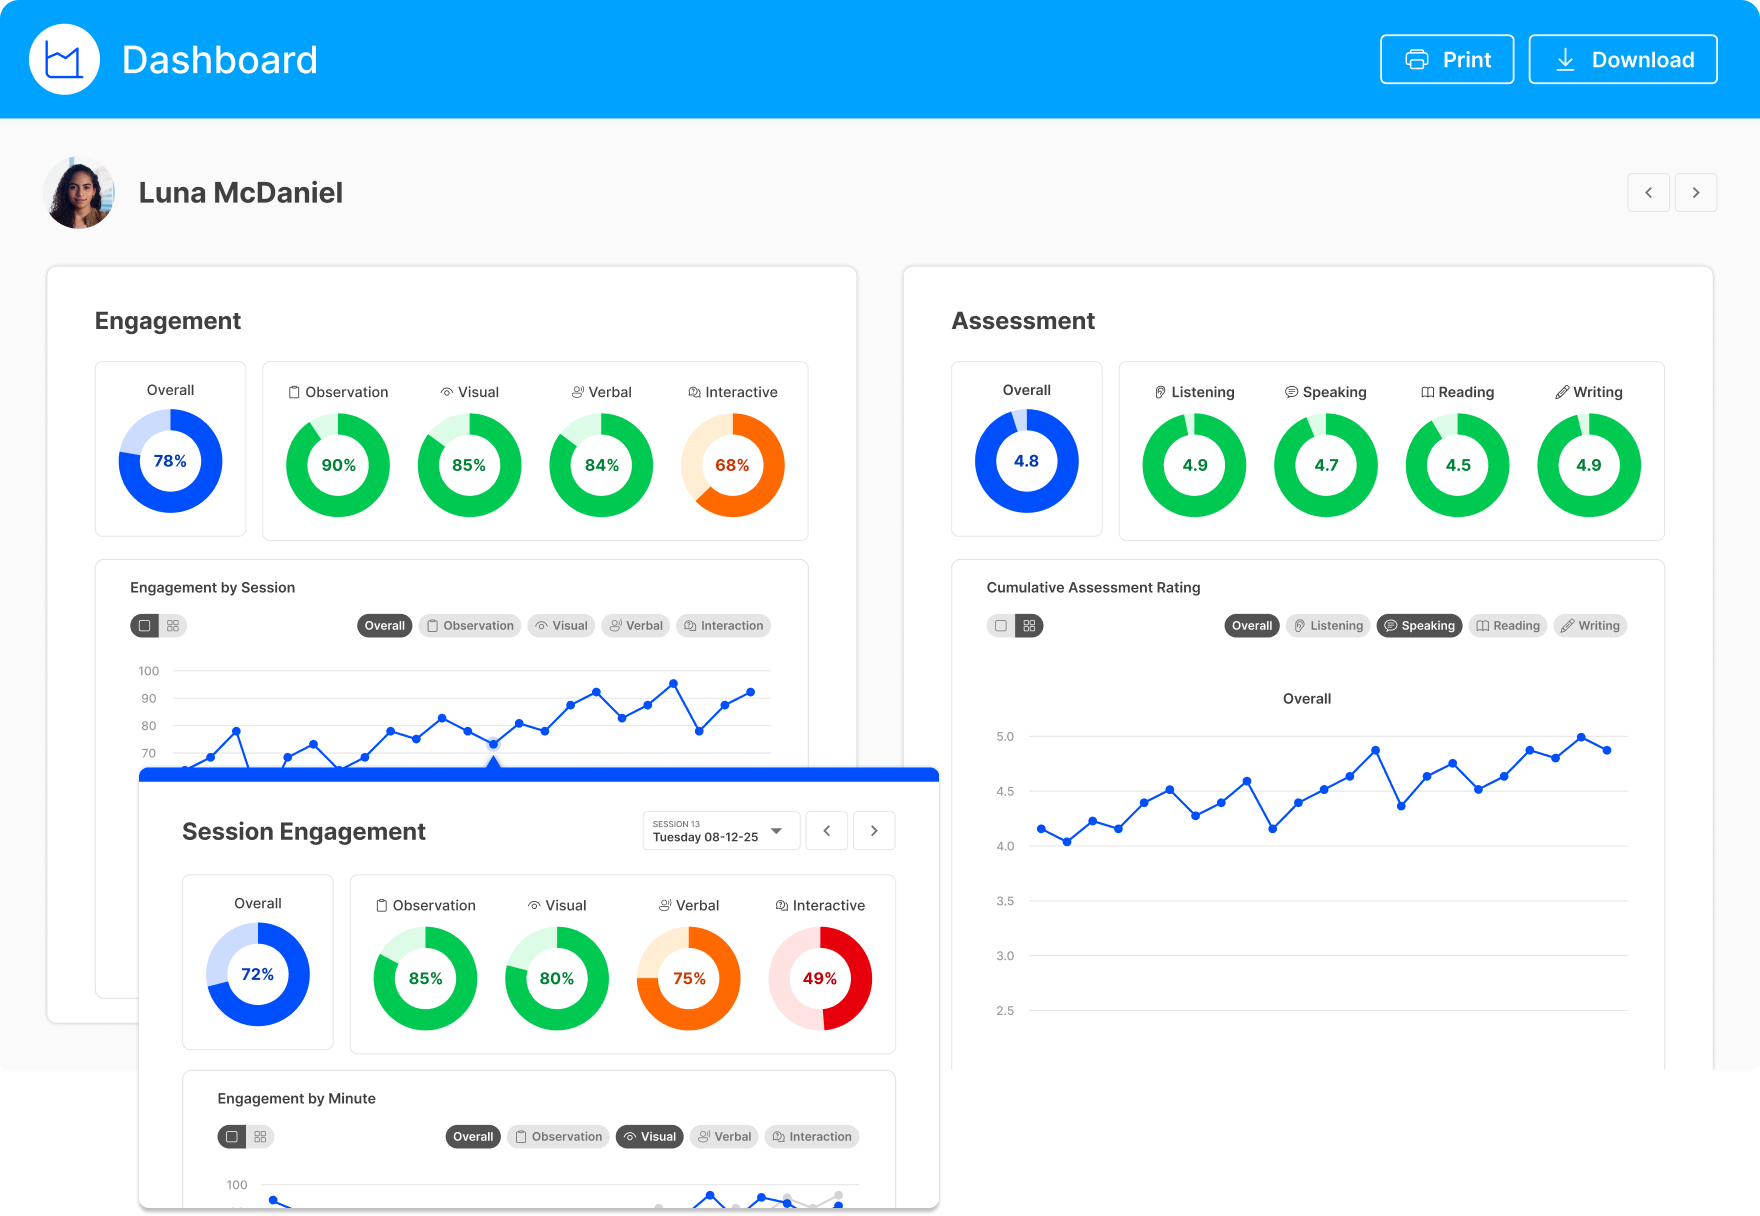Click Luna McDaniel's profile photo
1760x1216 pixels.
pos(79,192)
